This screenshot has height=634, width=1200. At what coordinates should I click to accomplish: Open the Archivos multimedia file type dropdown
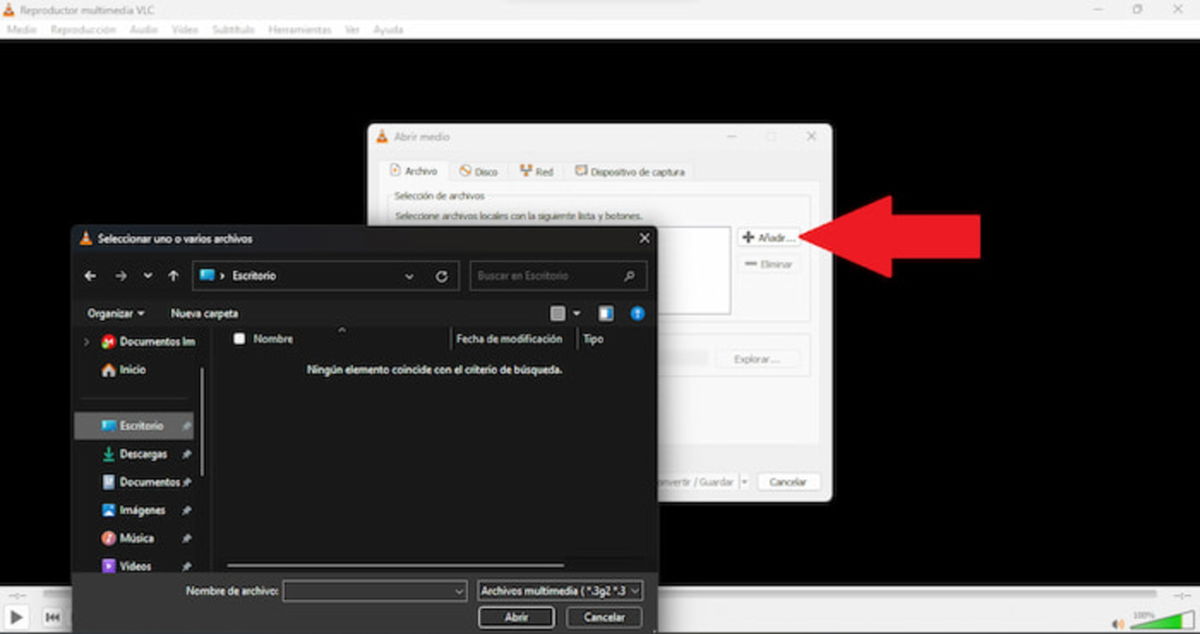coord(561,591)
